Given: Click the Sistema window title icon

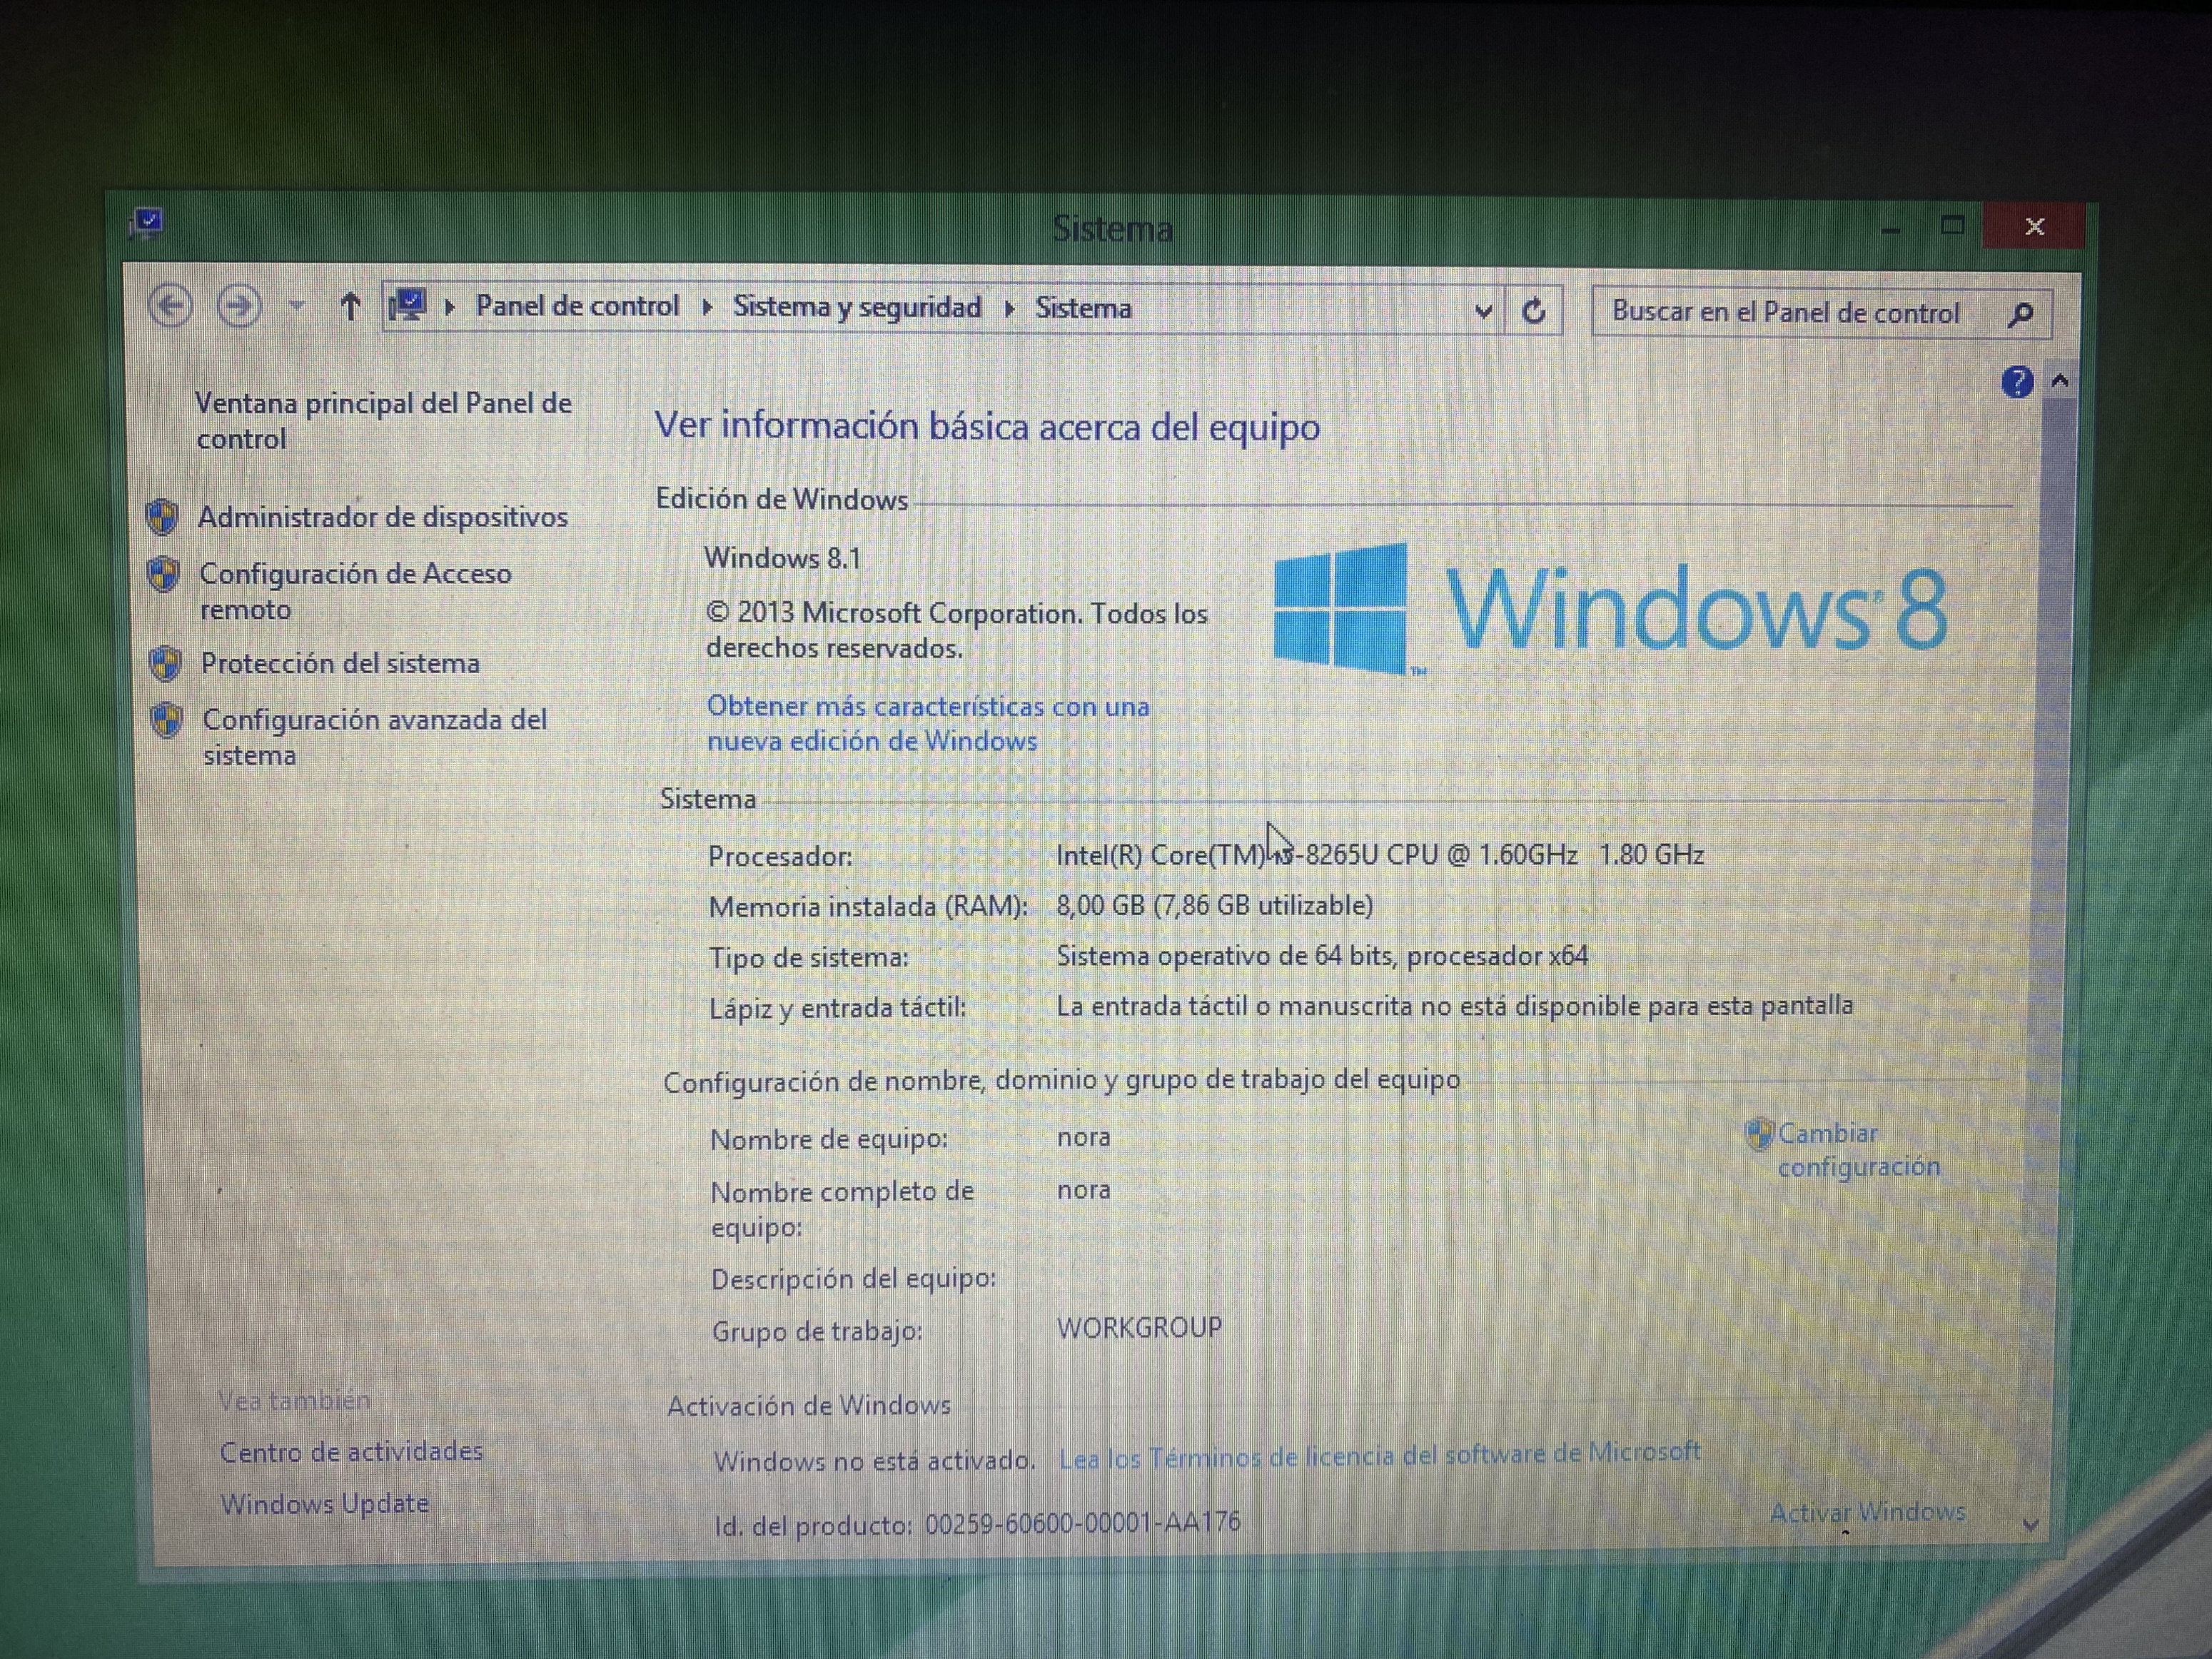Looking at the screenshot, I should pyautogui.click(x=147, y=222).
